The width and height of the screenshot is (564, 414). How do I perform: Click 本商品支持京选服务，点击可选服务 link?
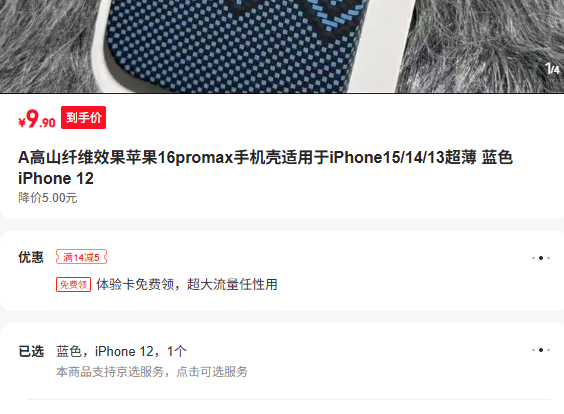pos(152,372)
